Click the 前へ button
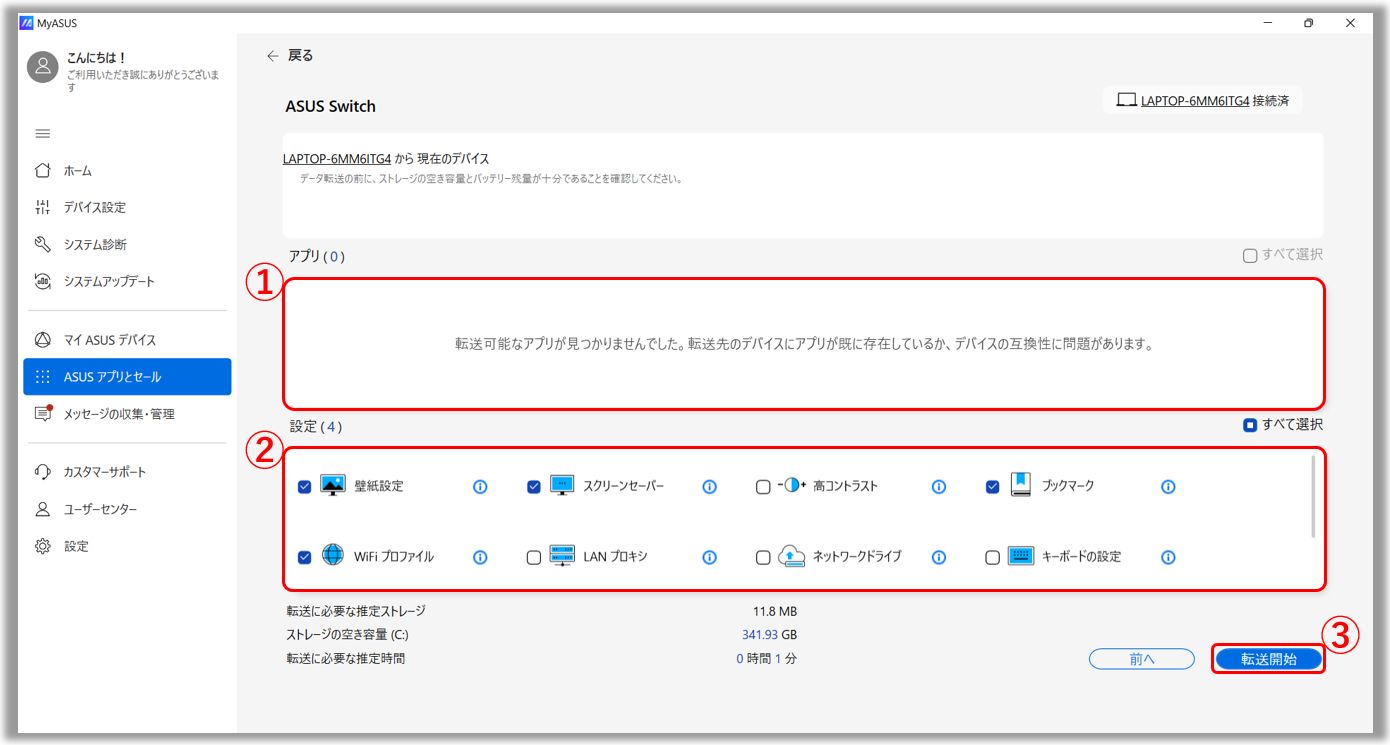The image size is (1390, 745). click(x=1142, y=659)
